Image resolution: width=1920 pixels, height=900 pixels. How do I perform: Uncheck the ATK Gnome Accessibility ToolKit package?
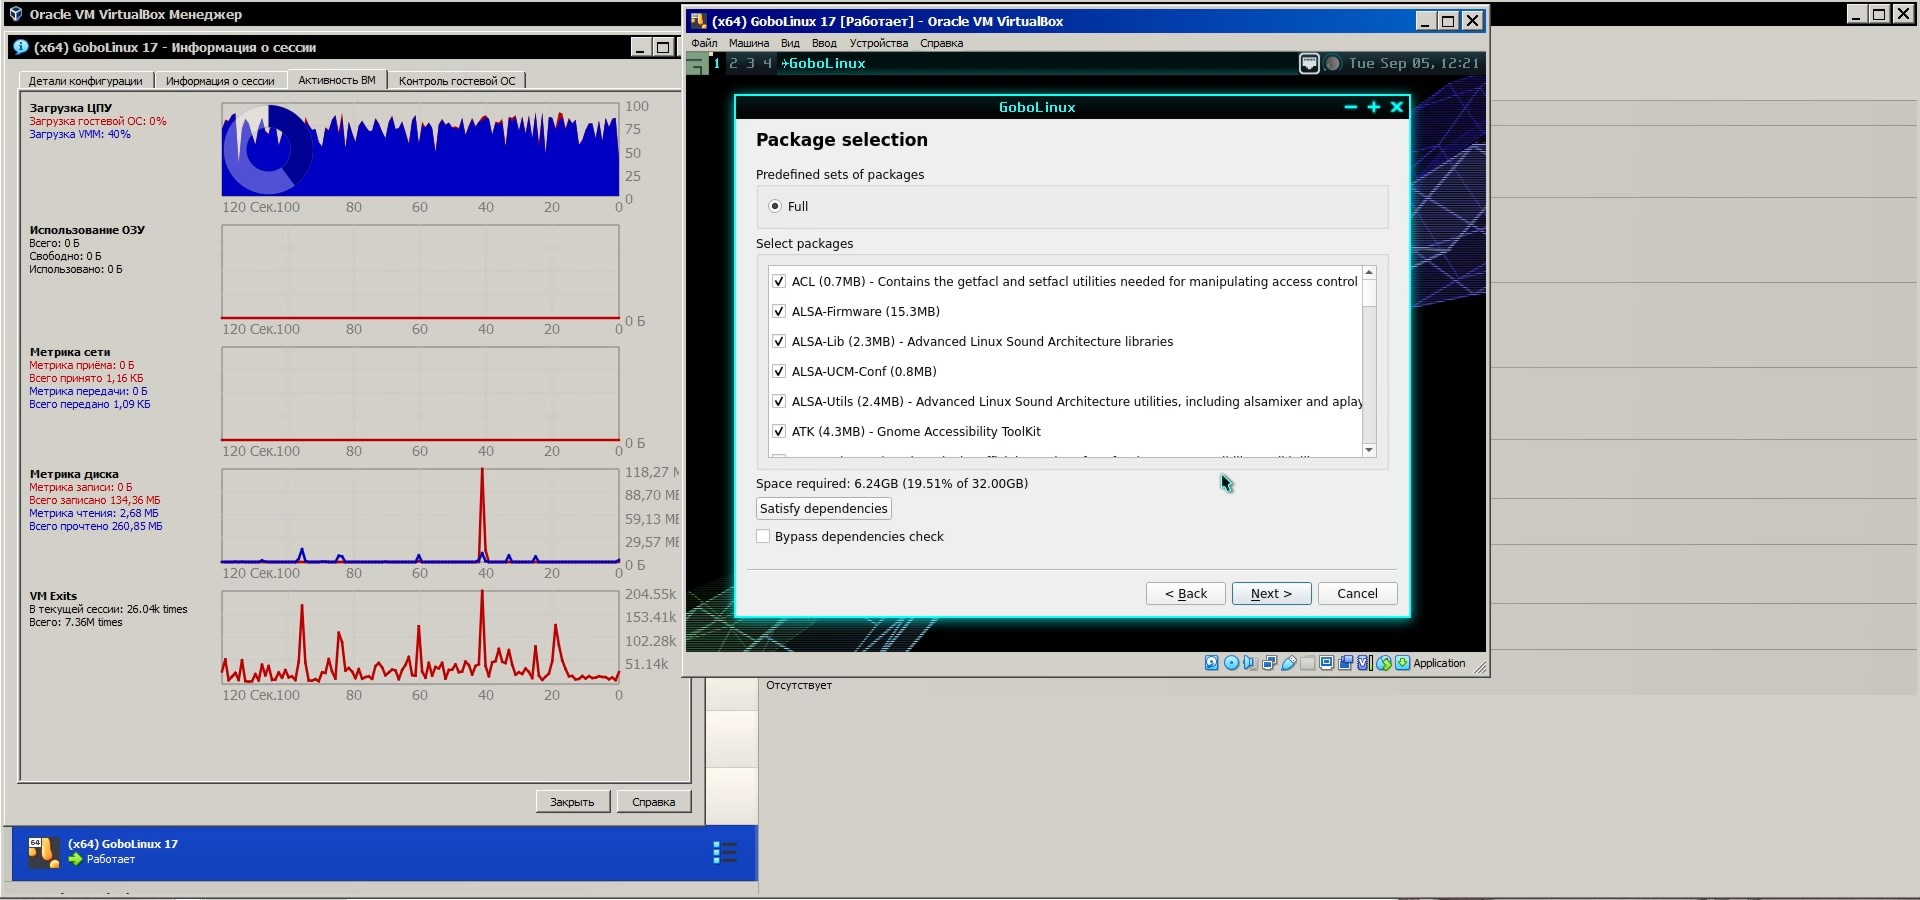pos(779,432)
